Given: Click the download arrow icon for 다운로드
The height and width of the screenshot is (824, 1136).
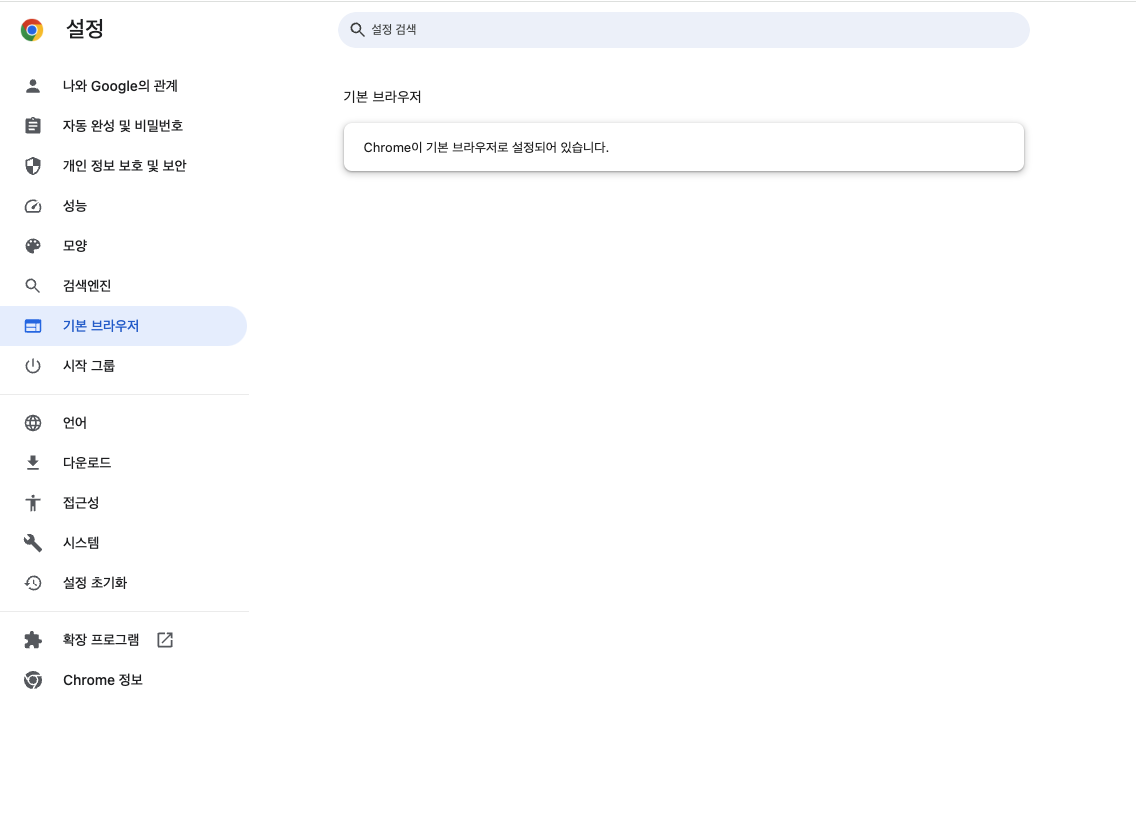Looking at the screenshot, I should 33,462.
